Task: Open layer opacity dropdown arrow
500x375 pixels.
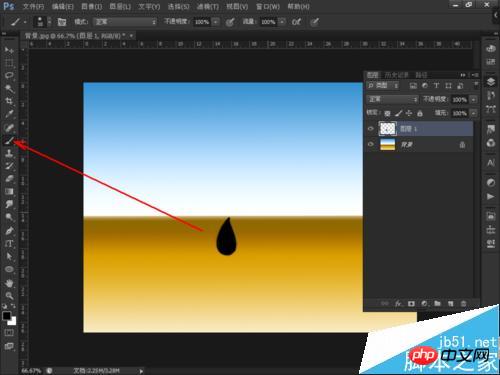Action: point(473,99)
